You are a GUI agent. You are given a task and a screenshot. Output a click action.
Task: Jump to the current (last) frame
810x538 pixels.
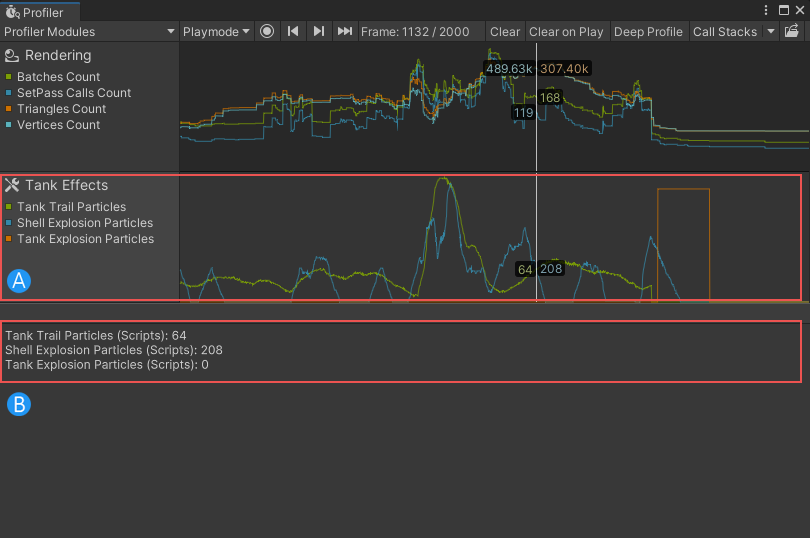click(345, 31)
